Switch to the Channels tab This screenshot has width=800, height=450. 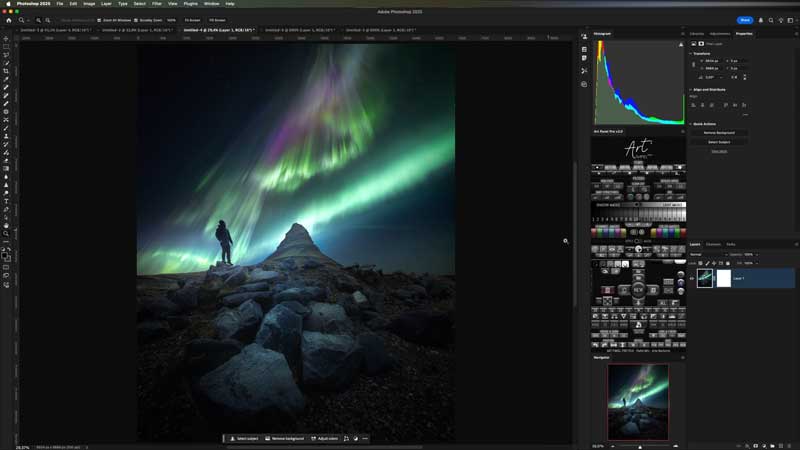tap(713, 244)
